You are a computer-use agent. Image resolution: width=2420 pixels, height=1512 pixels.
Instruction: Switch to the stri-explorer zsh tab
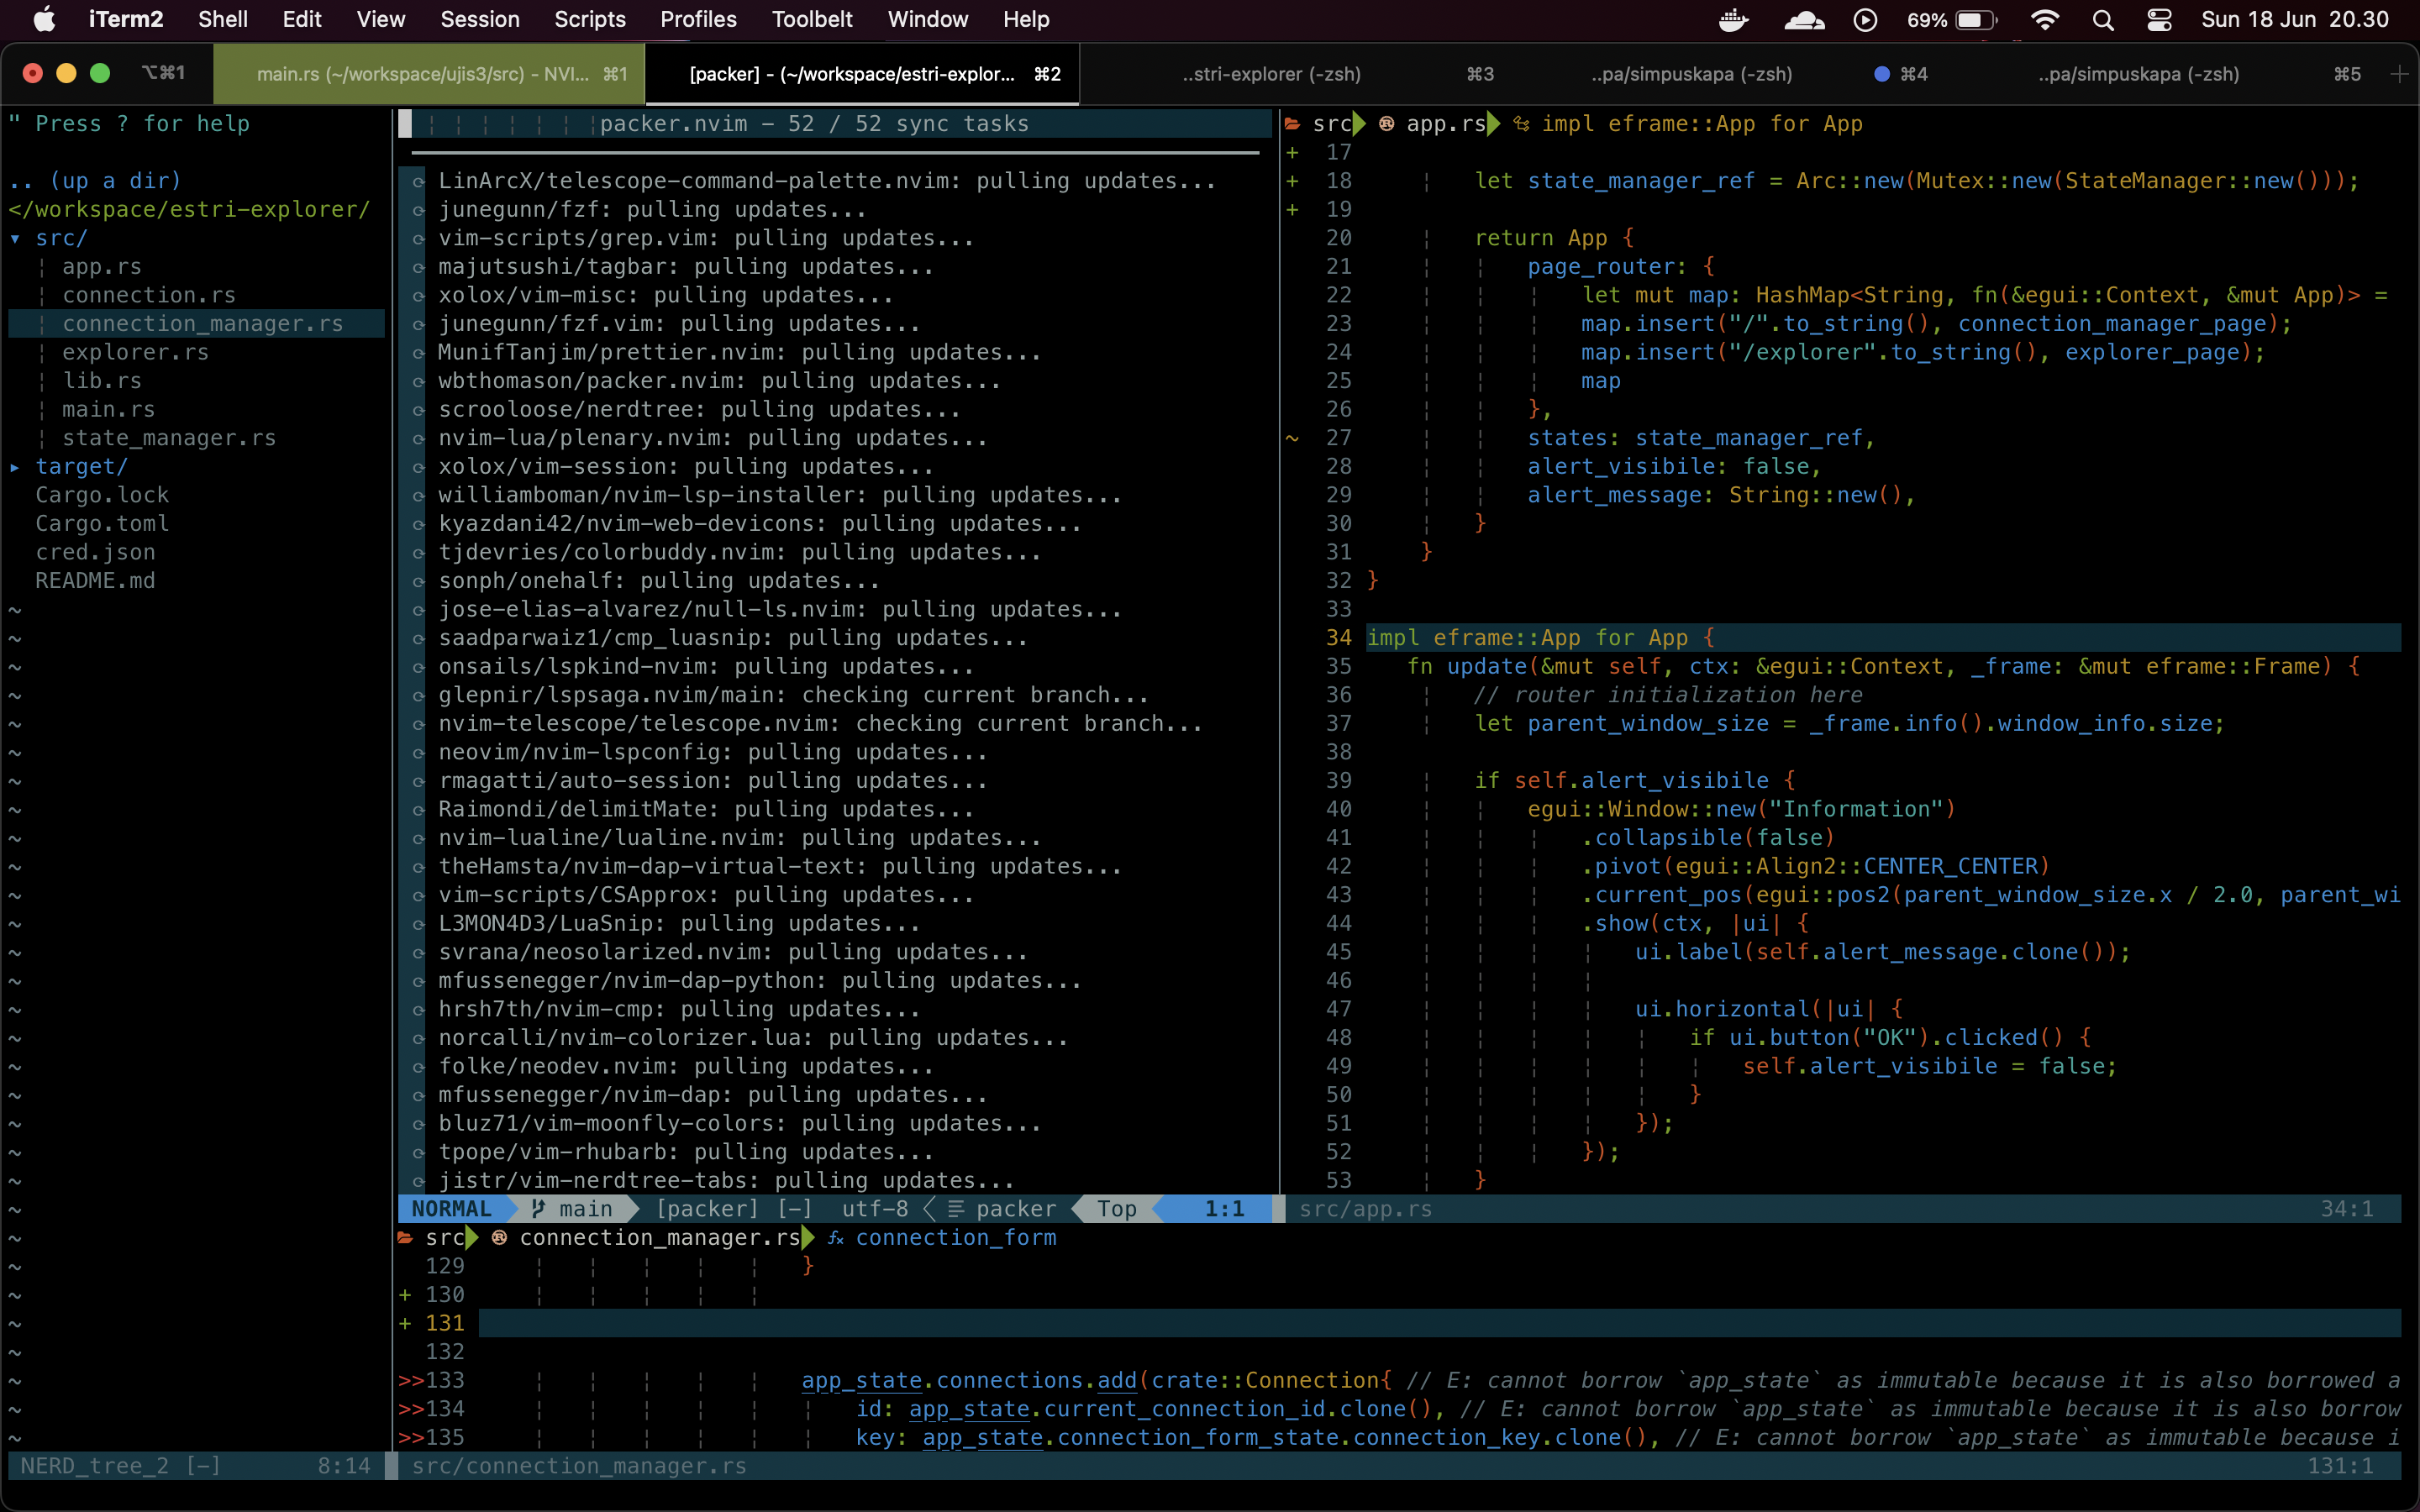pos(1270,74)
